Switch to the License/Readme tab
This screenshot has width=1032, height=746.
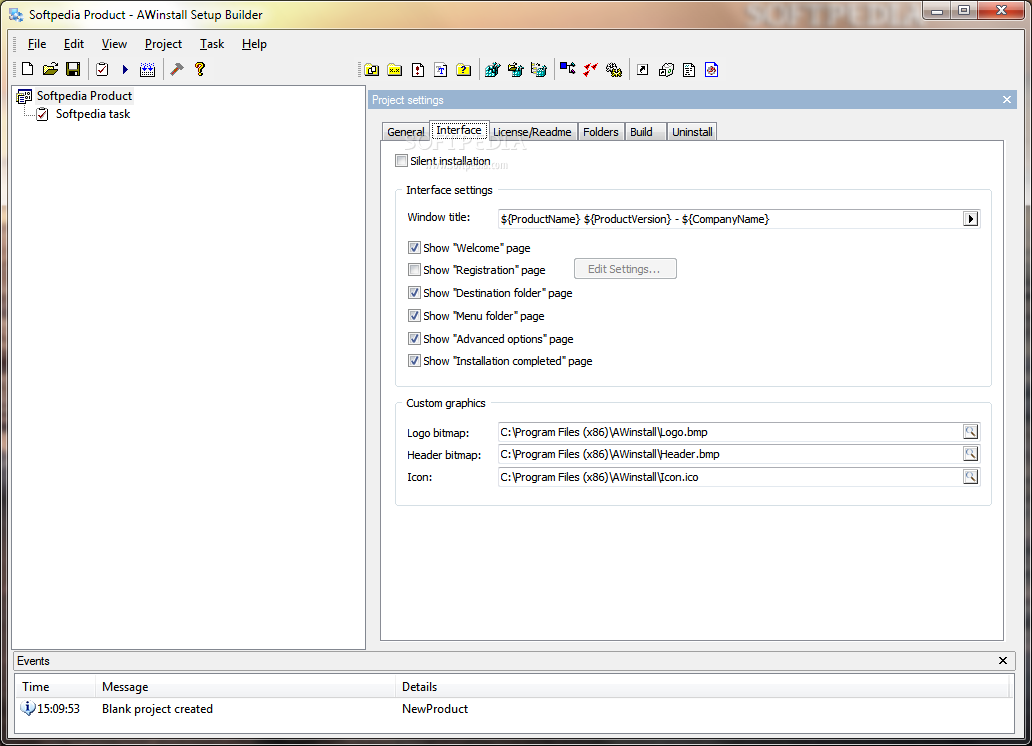point(532,132)
